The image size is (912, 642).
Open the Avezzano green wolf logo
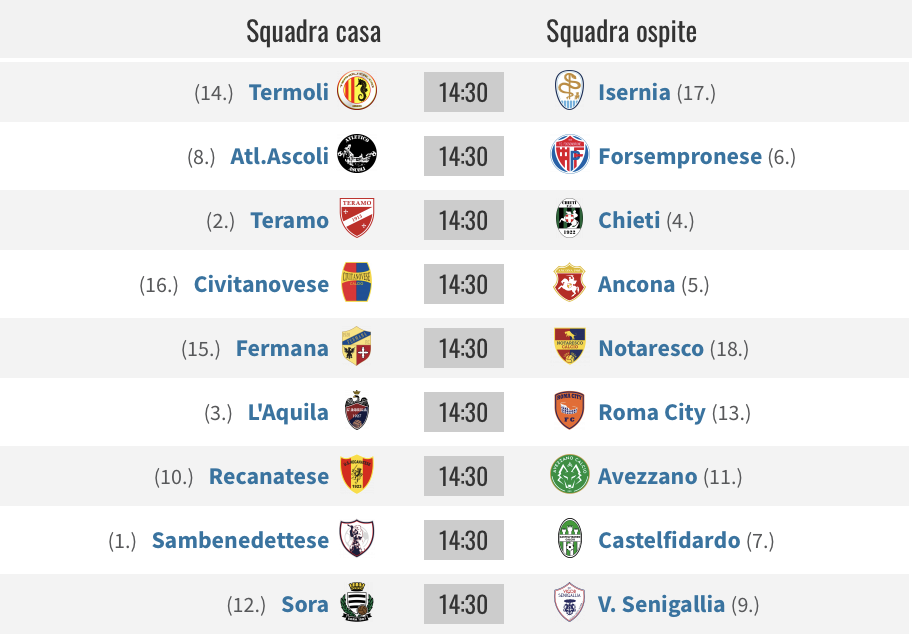click(569, 475)
